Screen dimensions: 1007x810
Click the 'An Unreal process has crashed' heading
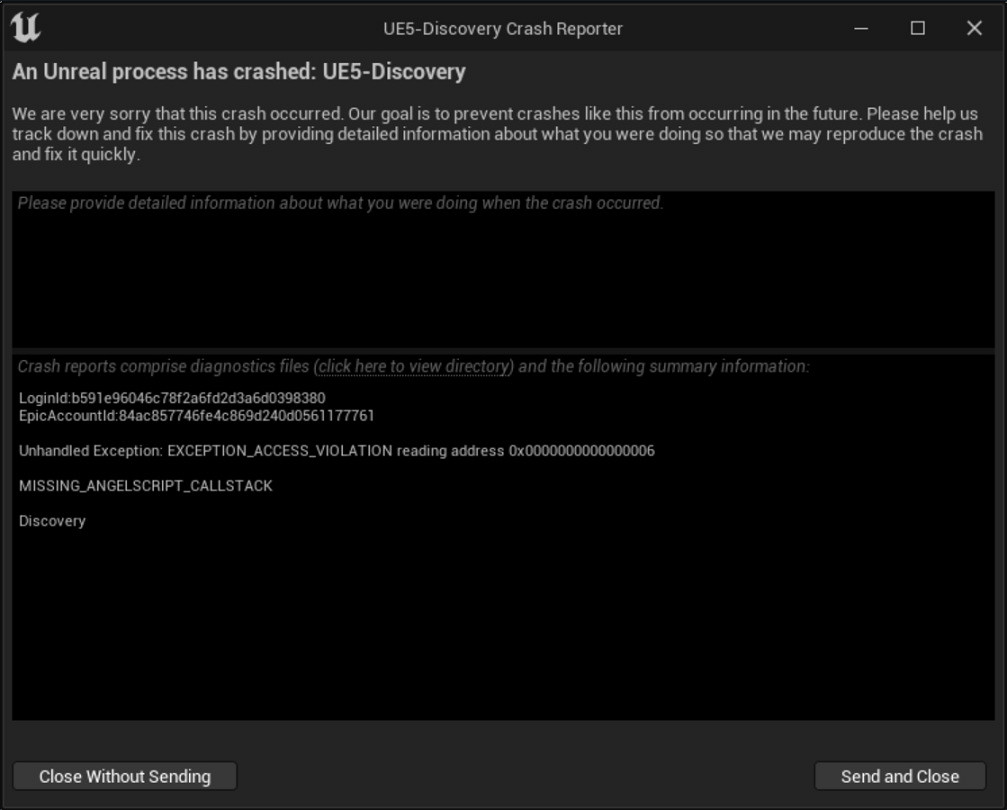tap(239, 72)
